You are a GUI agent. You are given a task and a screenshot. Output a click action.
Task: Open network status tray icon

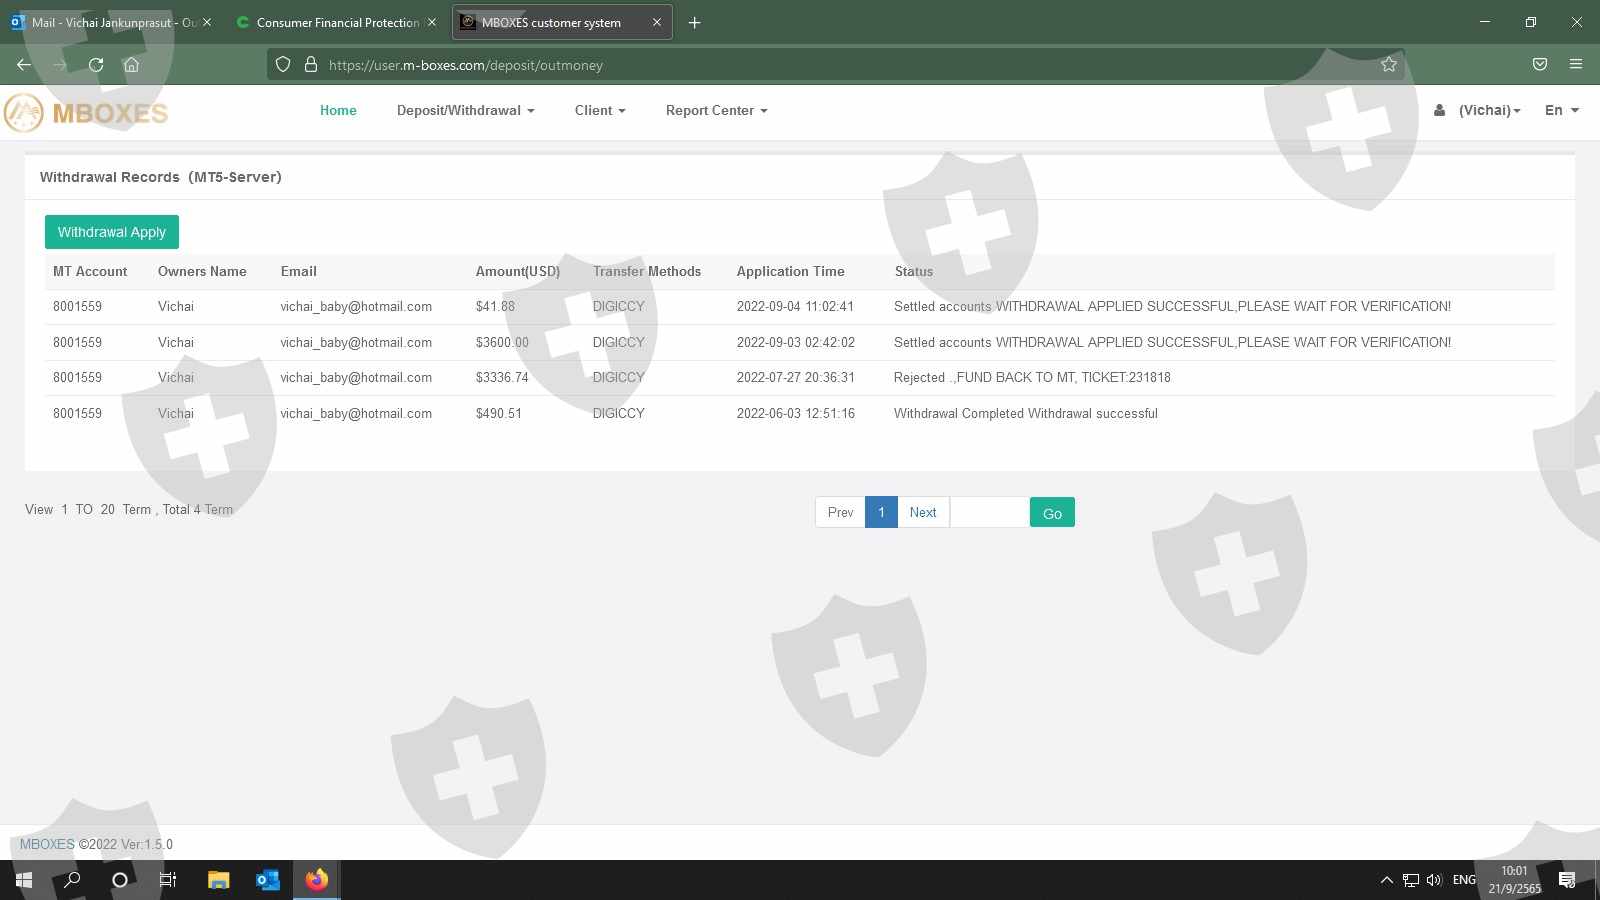pyautogui.click(x=1411, y=880)
